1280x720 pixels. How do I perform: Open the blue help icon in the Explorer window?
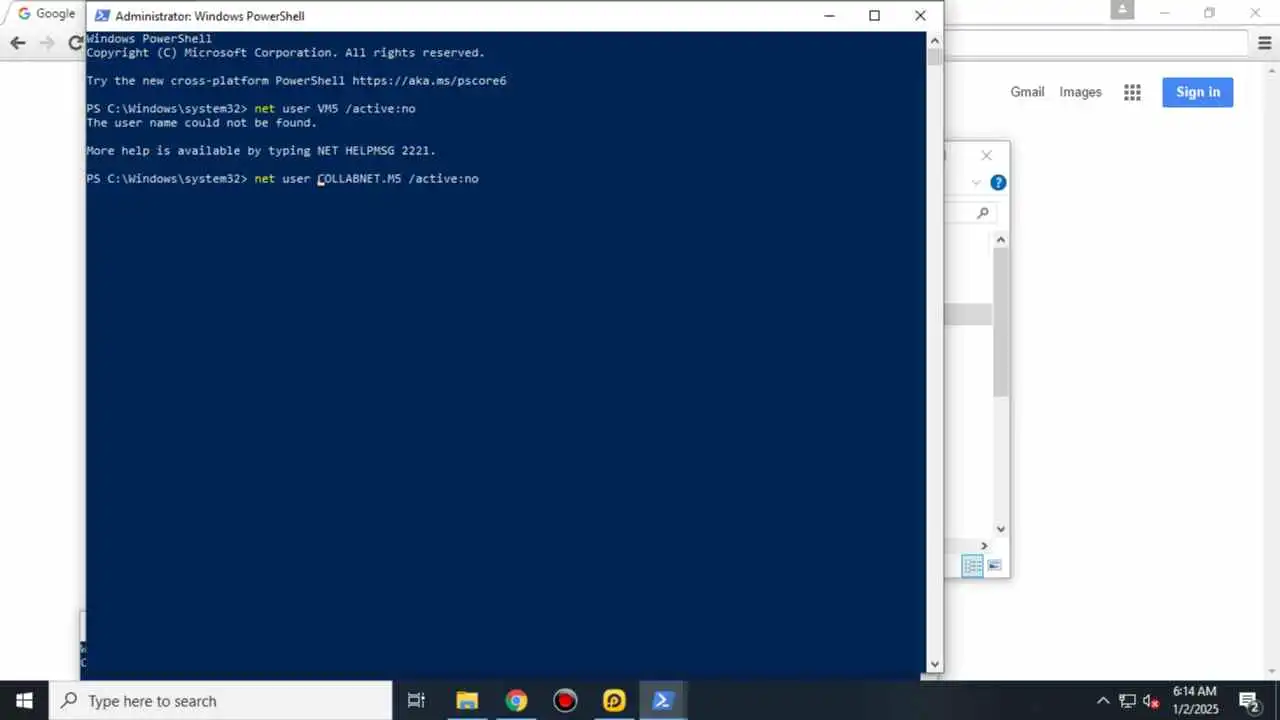click(x=998, y=183)
